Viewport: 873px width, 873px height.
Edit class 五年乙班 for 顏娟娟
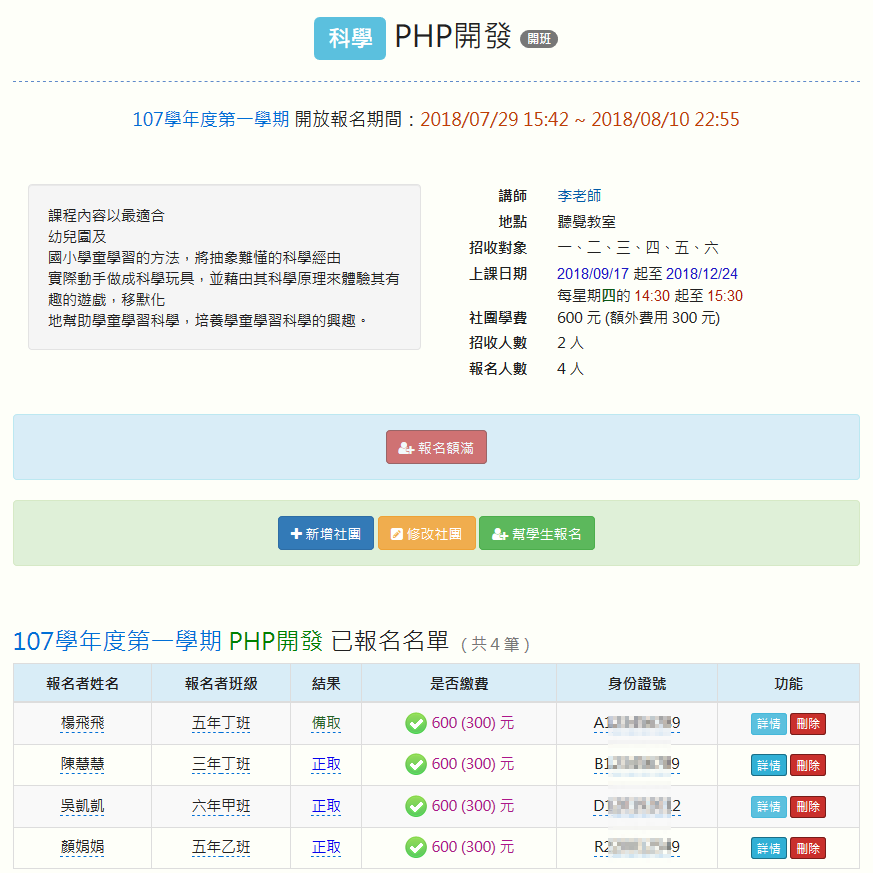pos(221,847)
